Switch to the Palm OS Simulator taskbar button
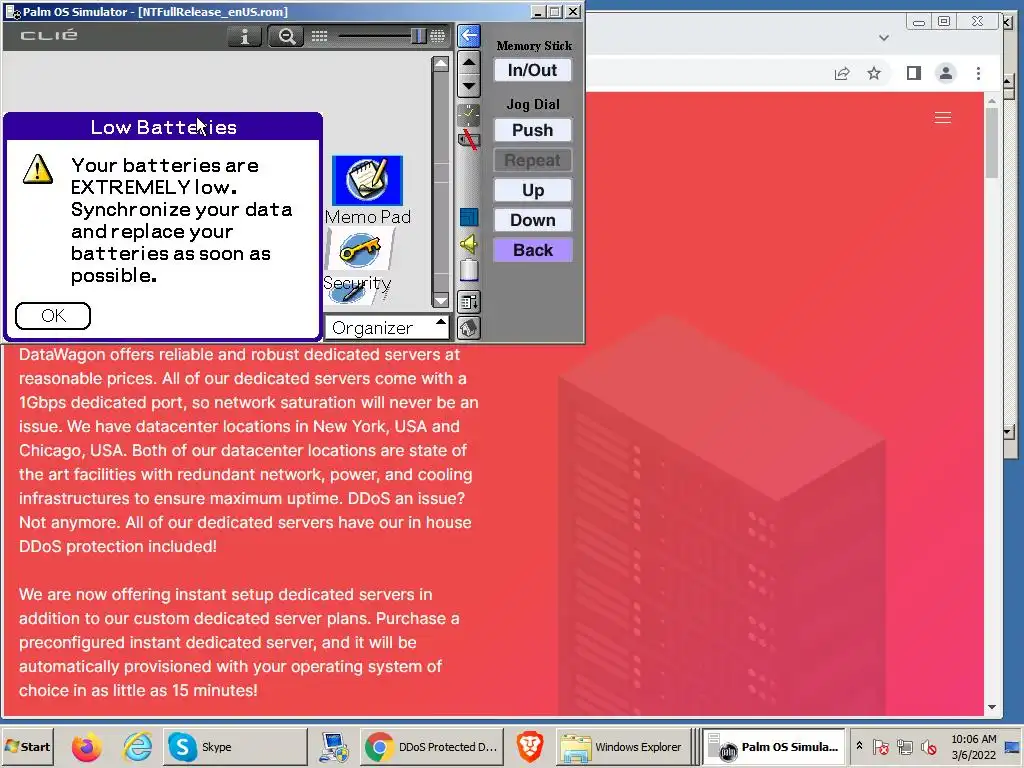 click(x=774, y=746)
